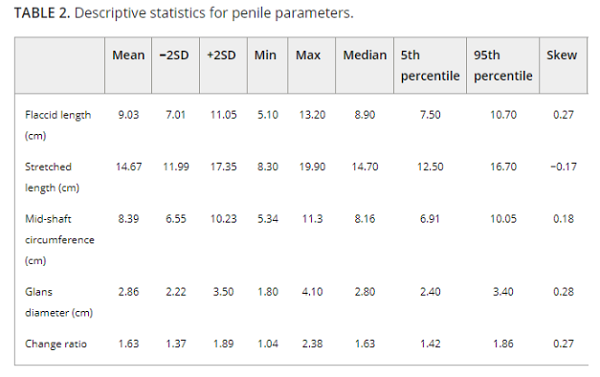This screenshot has height=377, width=600.
Task: Select the −2SD column header
Action: [x=174, y=55]
